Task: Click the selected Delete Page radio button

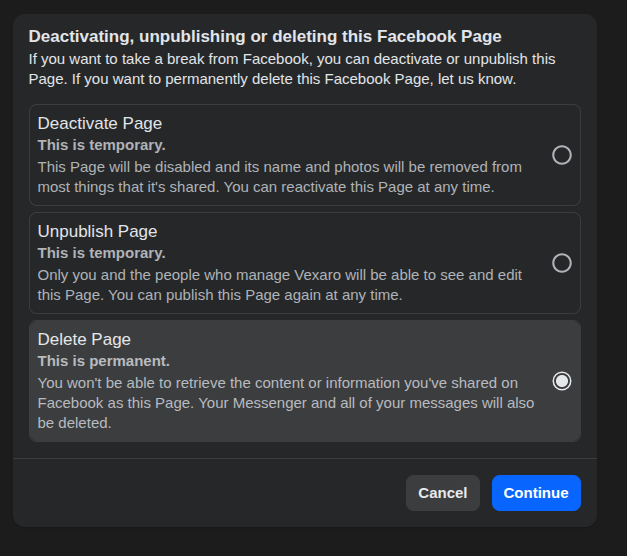Action: [x=562, y=381]
